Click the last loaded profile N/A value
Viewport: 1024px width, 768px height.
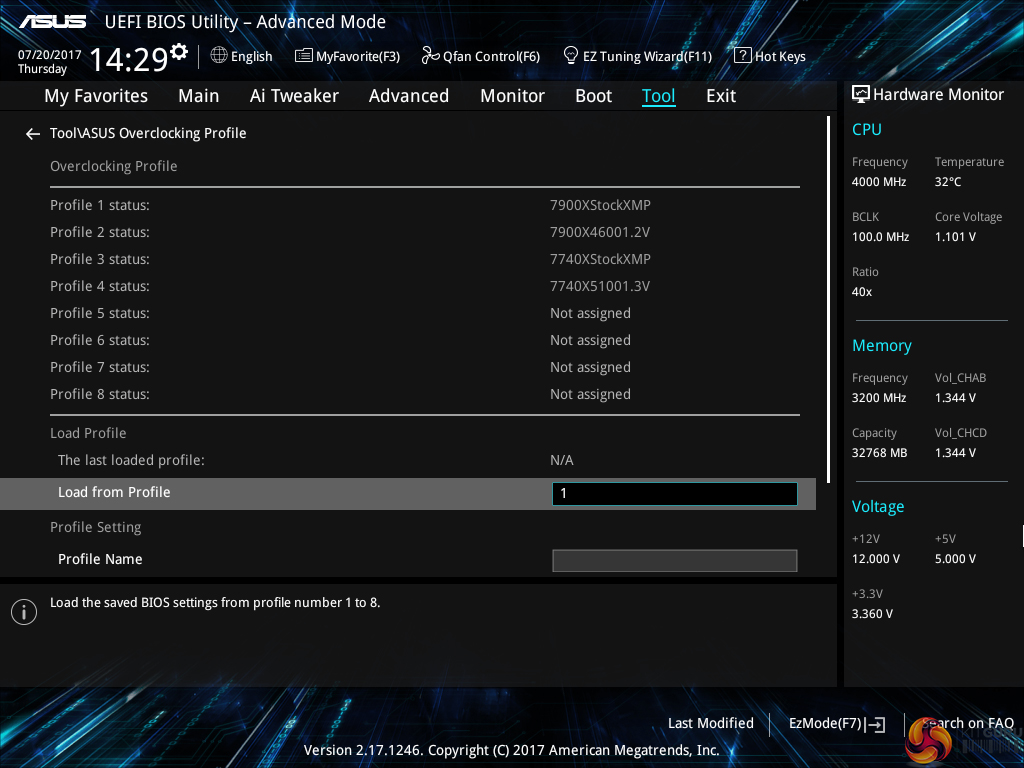pos(562,460)
